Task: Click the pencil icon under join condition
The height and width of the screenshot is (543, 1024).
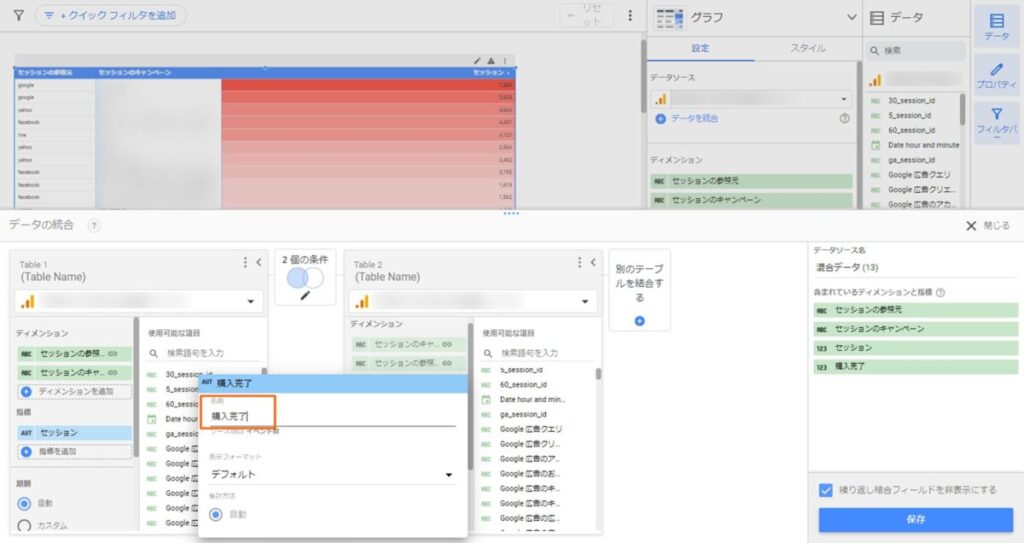Action: pos(305,296)
